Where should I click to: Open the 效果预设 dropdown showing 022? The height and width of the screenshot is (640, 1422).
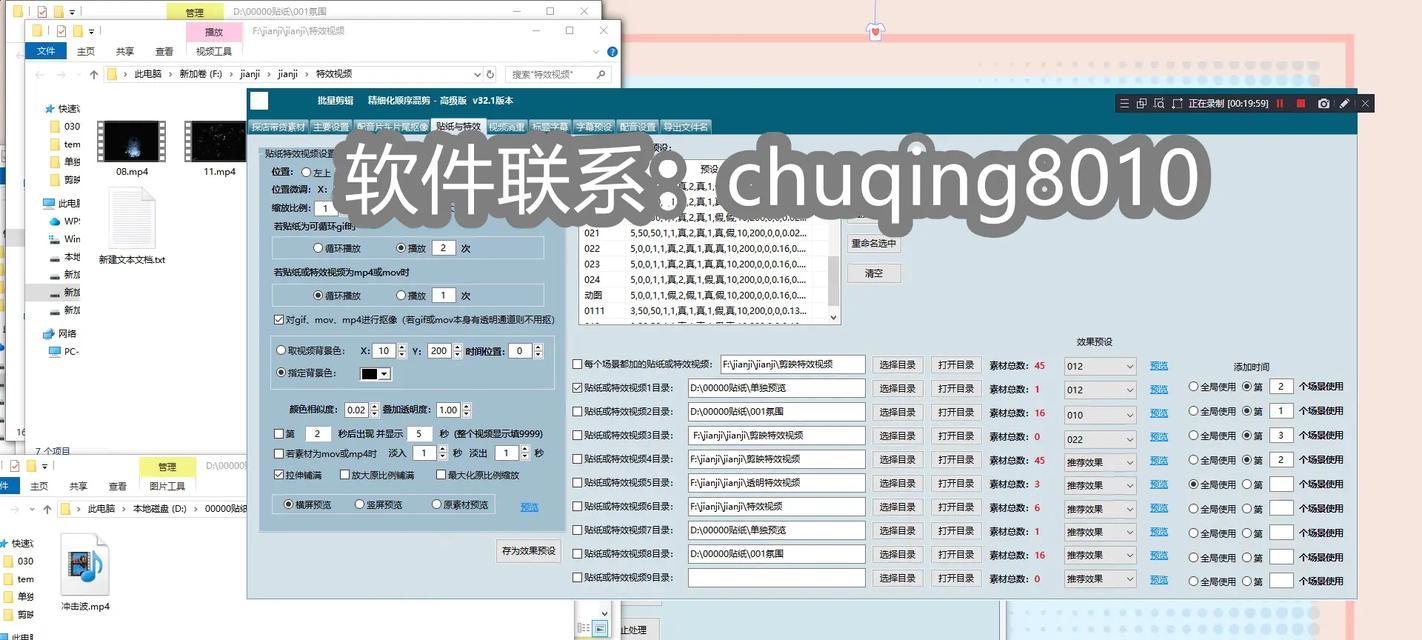1100,438
